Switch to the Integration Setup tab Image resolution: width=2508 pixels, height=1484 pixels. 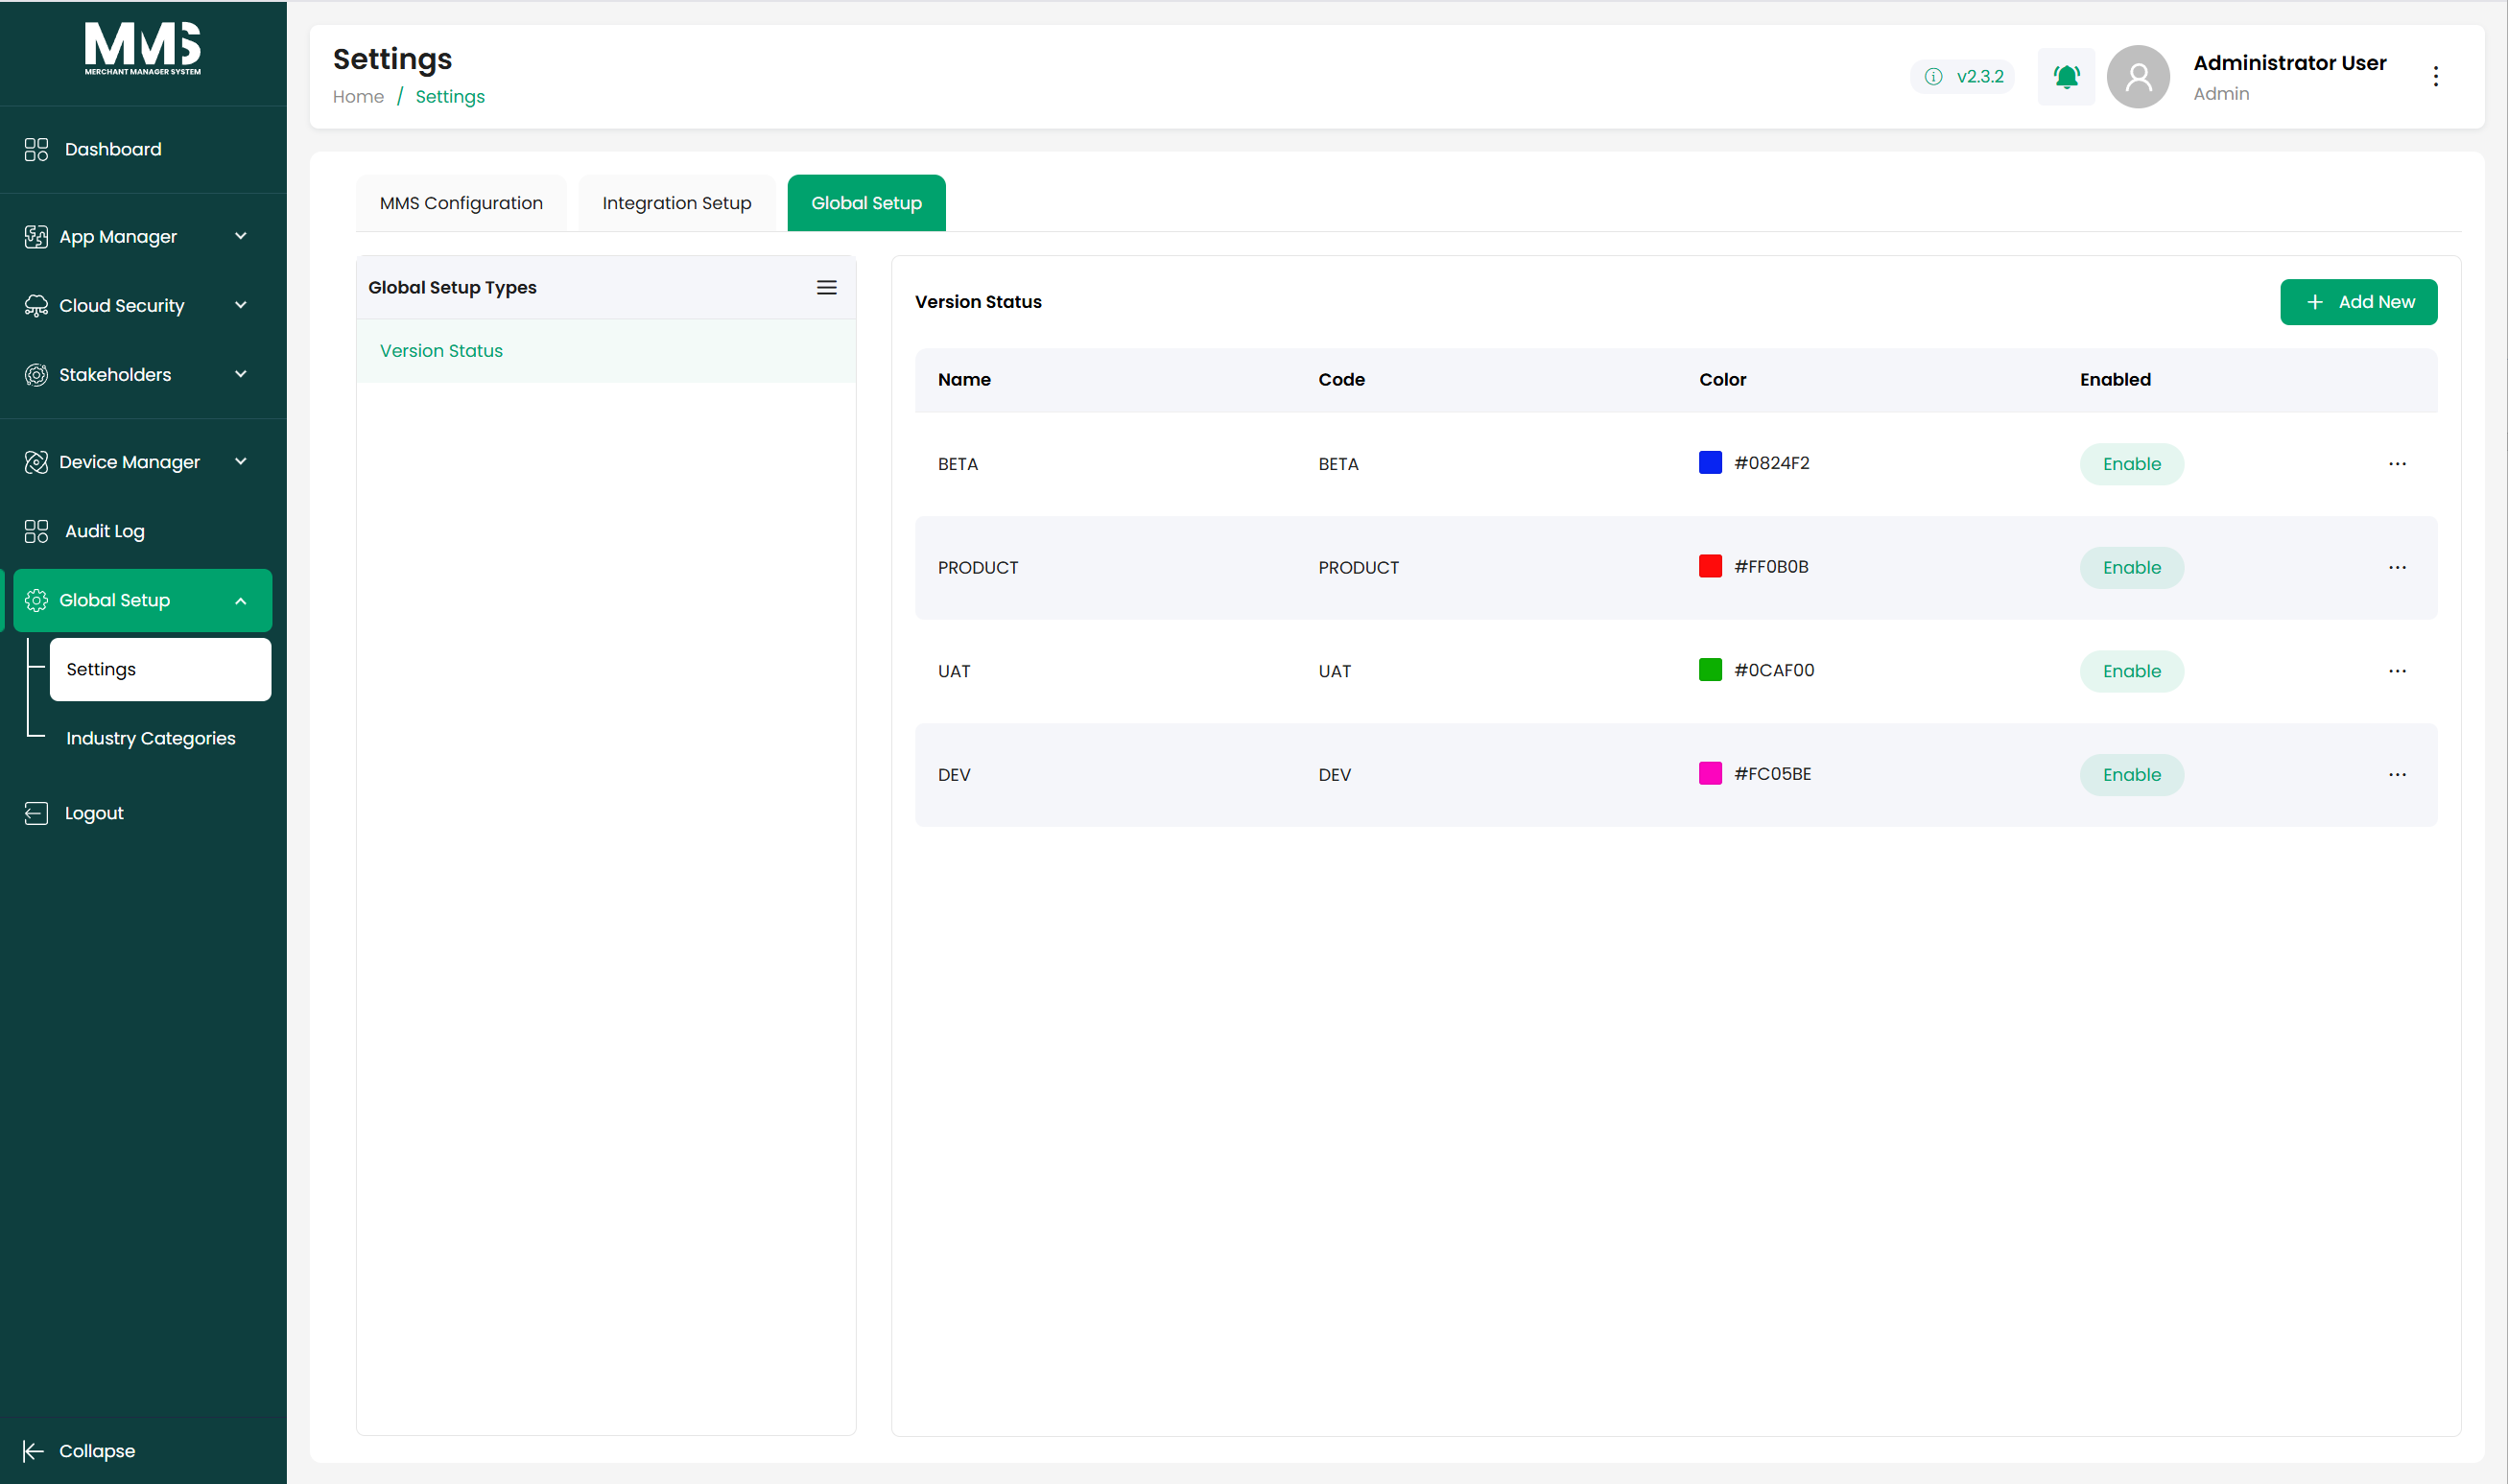[x=676, y=203]
